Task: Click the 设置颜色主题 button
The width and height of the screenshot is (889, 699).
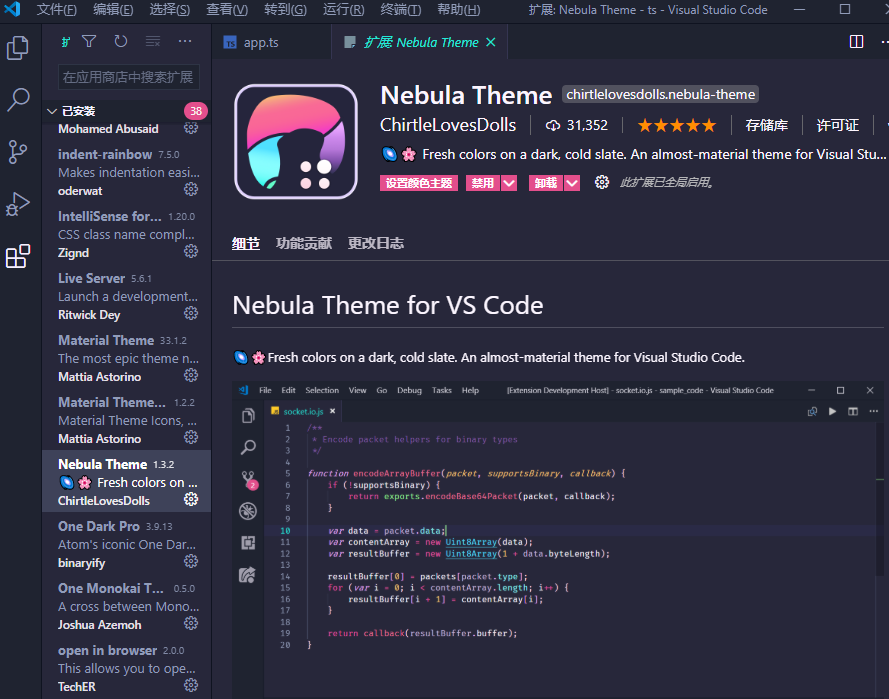Action: coord(419,183)
